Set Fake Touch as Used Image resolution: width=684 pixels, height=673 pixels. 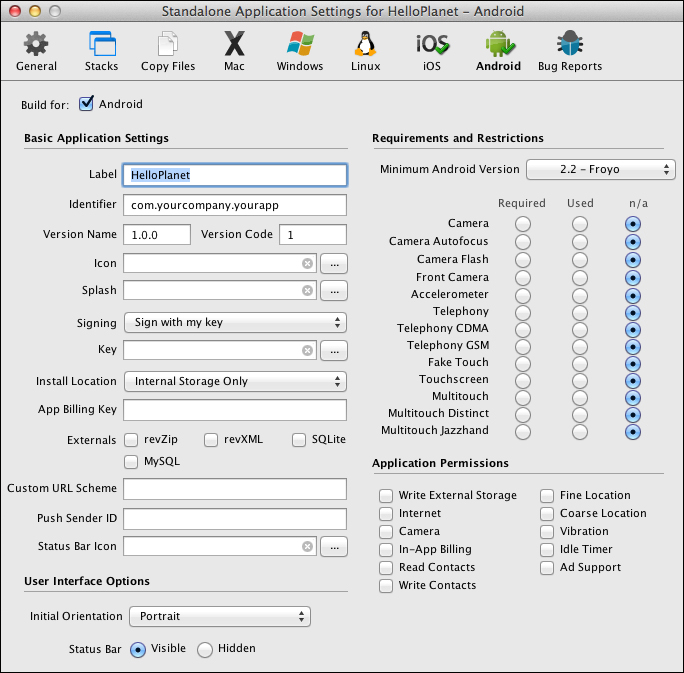click(580, 364)
